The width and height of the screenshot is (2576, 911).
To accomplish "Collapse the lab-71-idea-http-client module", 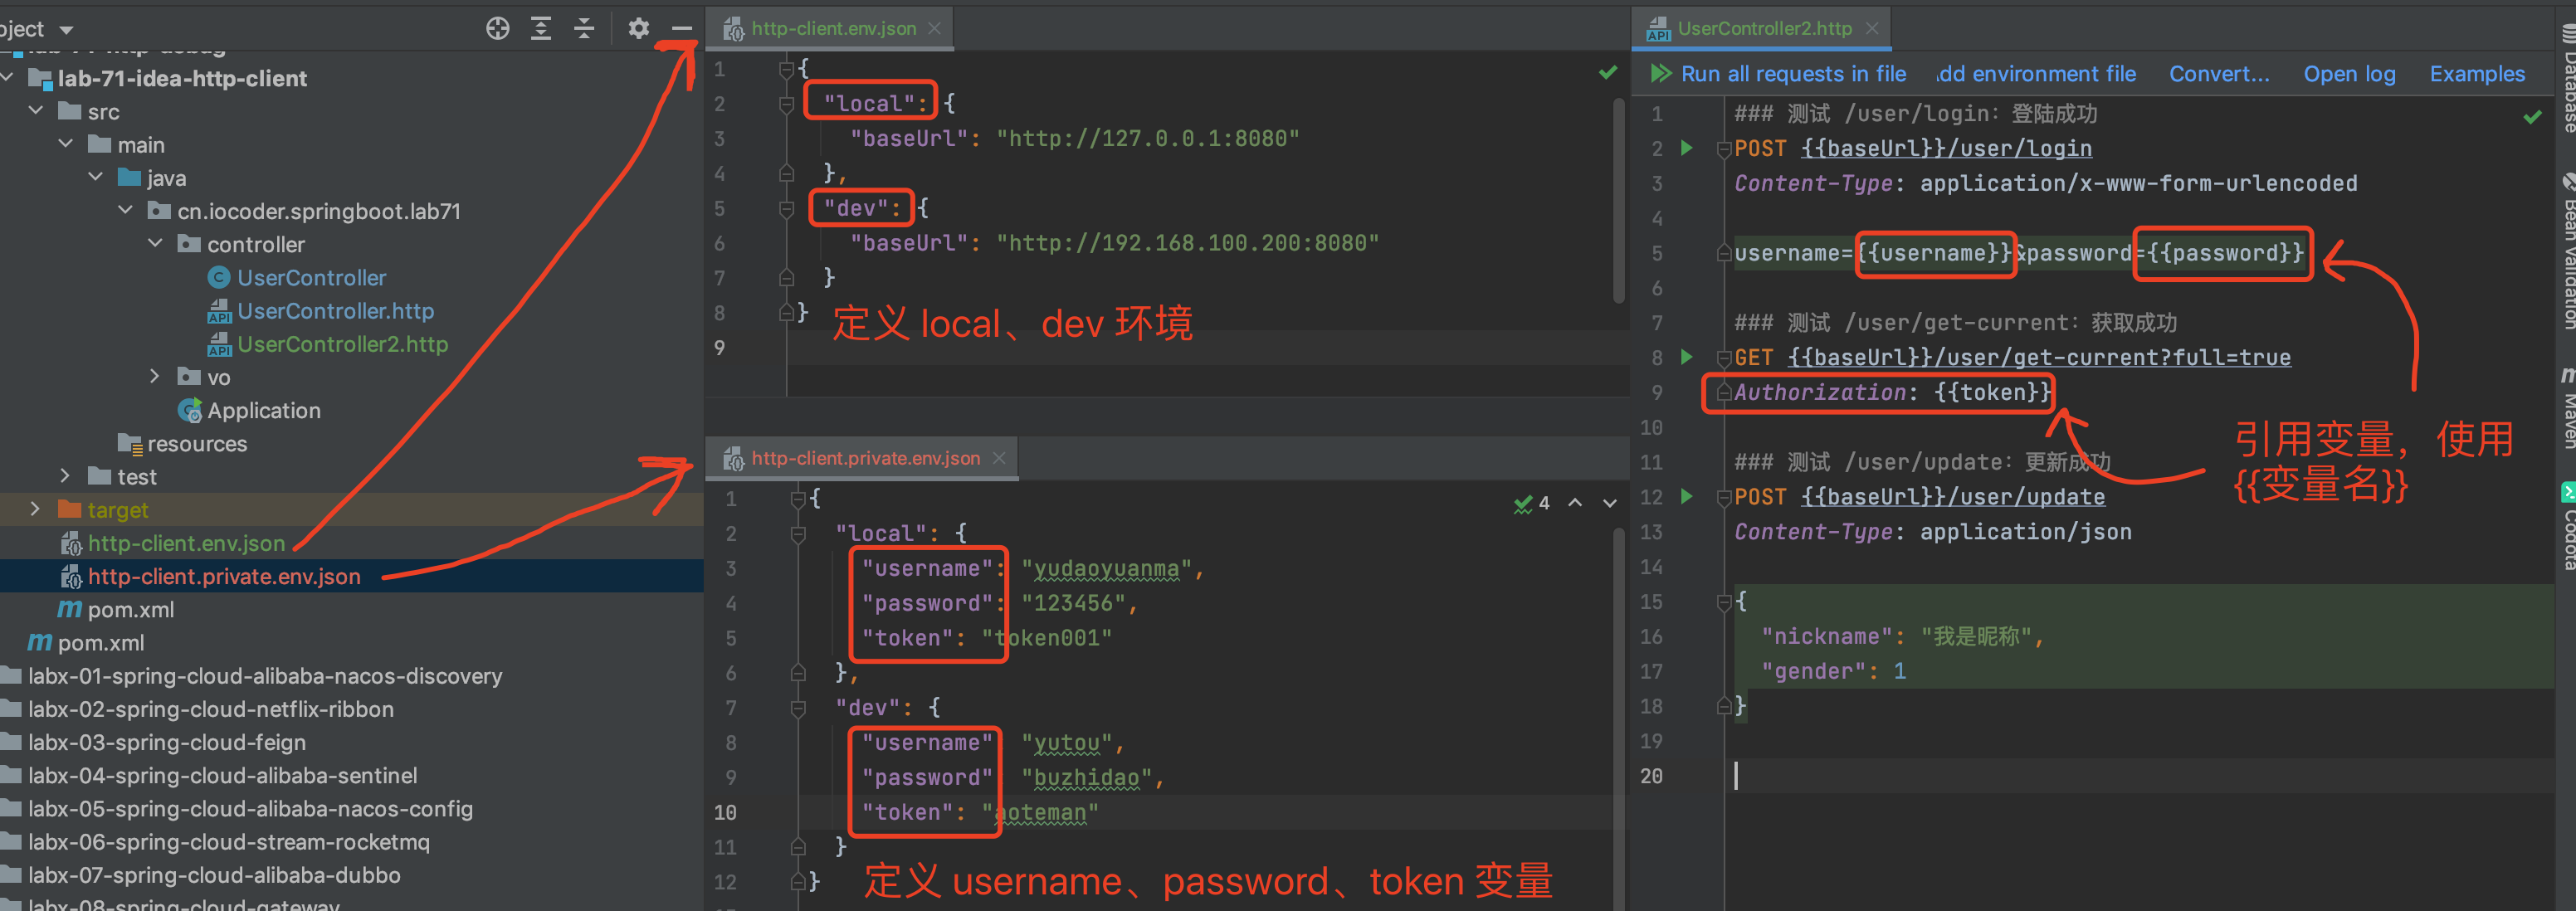I will tap(8, 78).
